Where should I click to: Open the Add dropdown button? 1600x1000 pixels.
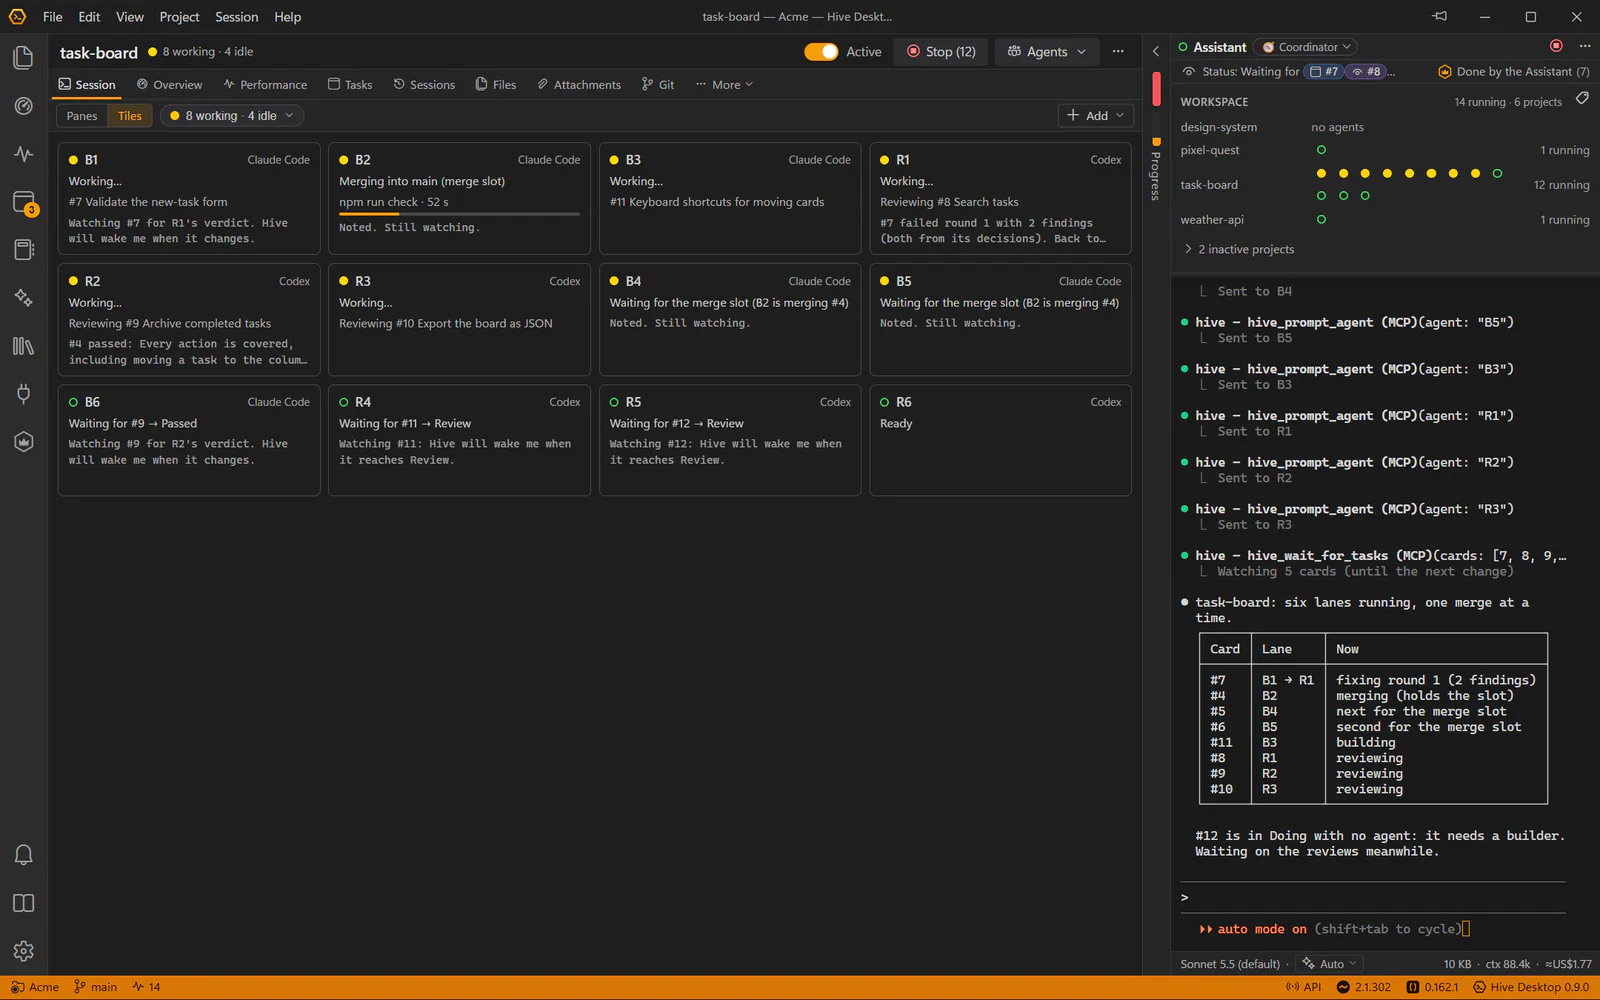click(x=1095, y=116)
